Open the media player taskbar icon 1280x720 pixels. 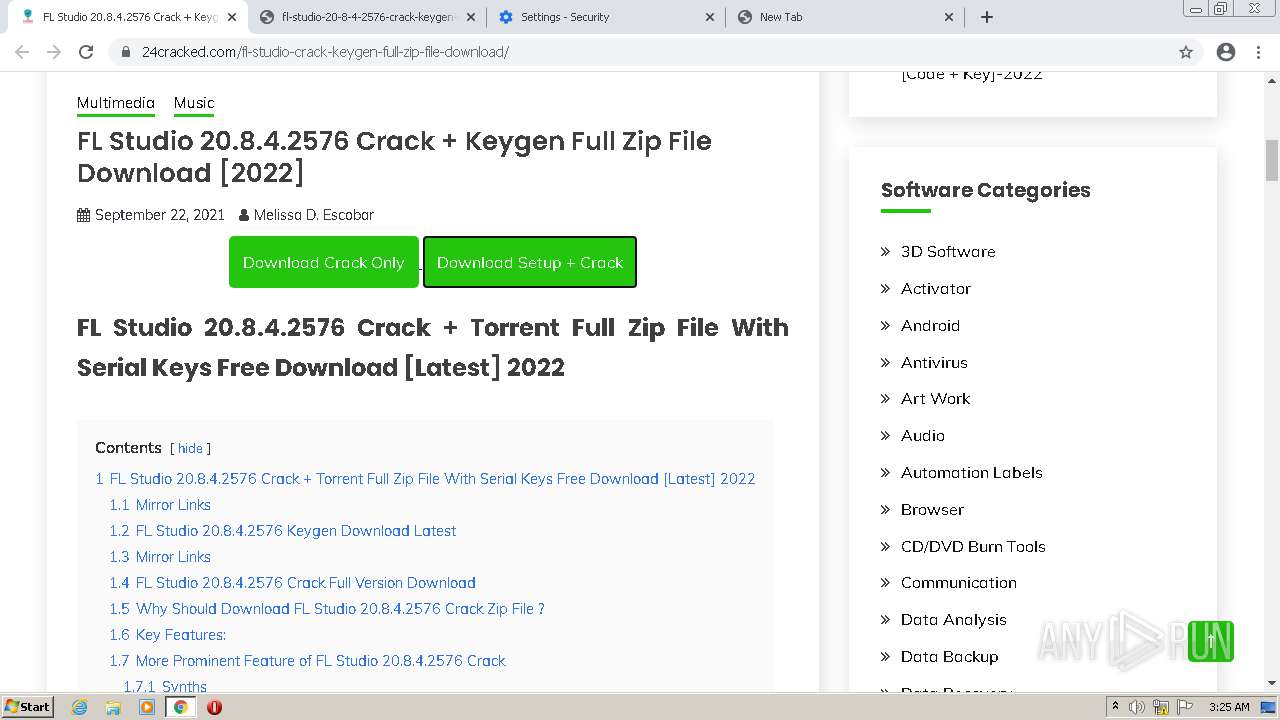click(x=147, y=707)
